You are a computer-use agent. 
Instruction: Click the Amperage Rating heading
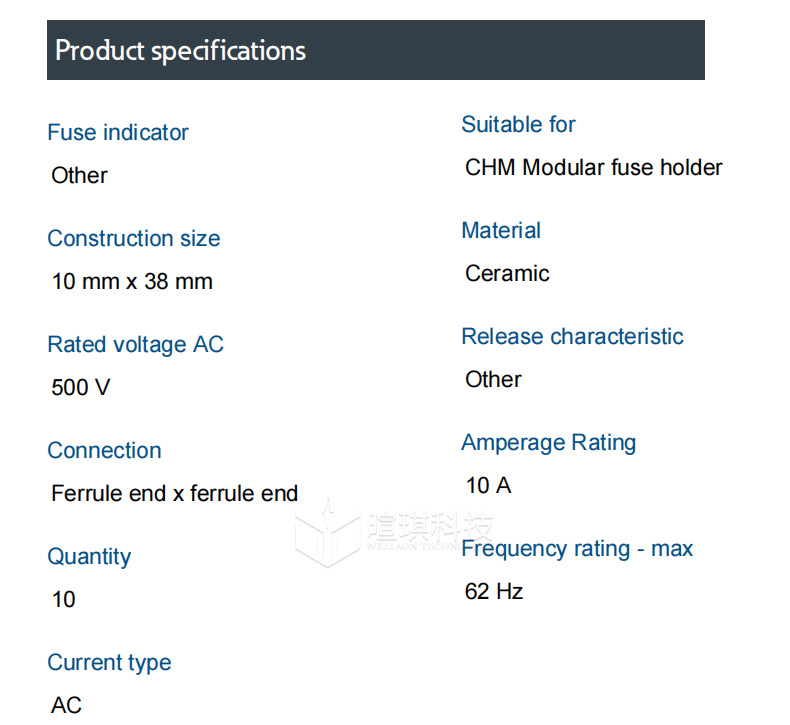pyautogui.click(x=548, y=442)
